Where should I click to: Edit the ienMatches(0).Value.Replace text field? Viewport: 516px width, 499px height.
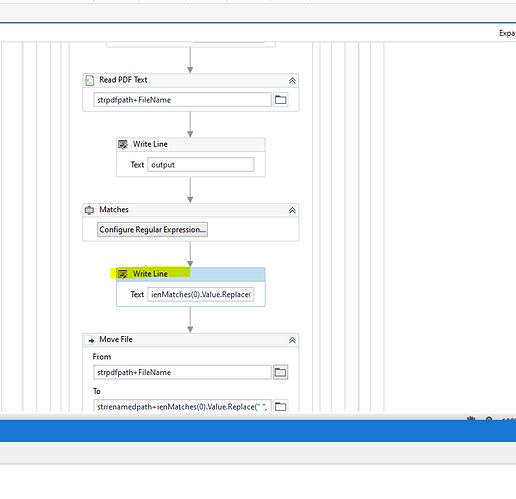pos(201,294)
